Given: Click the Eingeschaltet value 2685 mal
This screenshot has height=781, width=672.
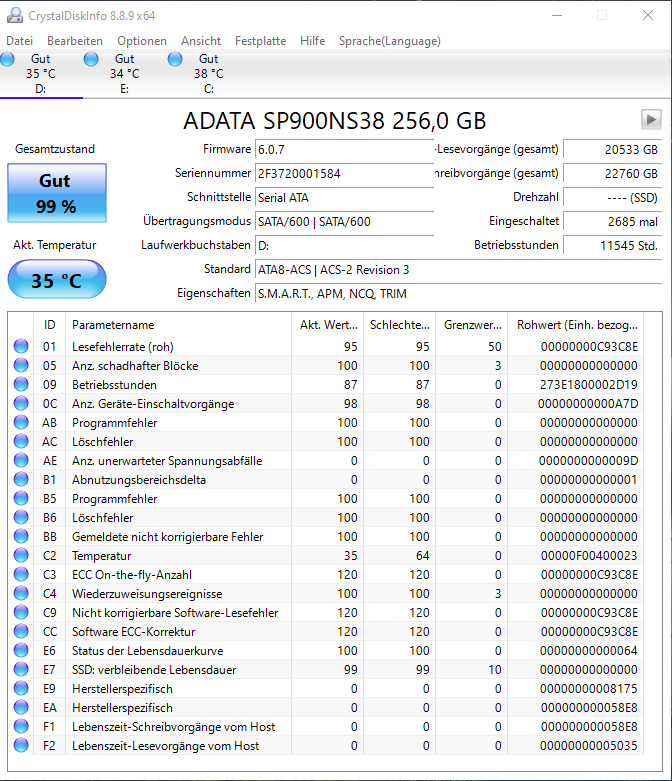Looking at the screenshot, I should (612, 221).
